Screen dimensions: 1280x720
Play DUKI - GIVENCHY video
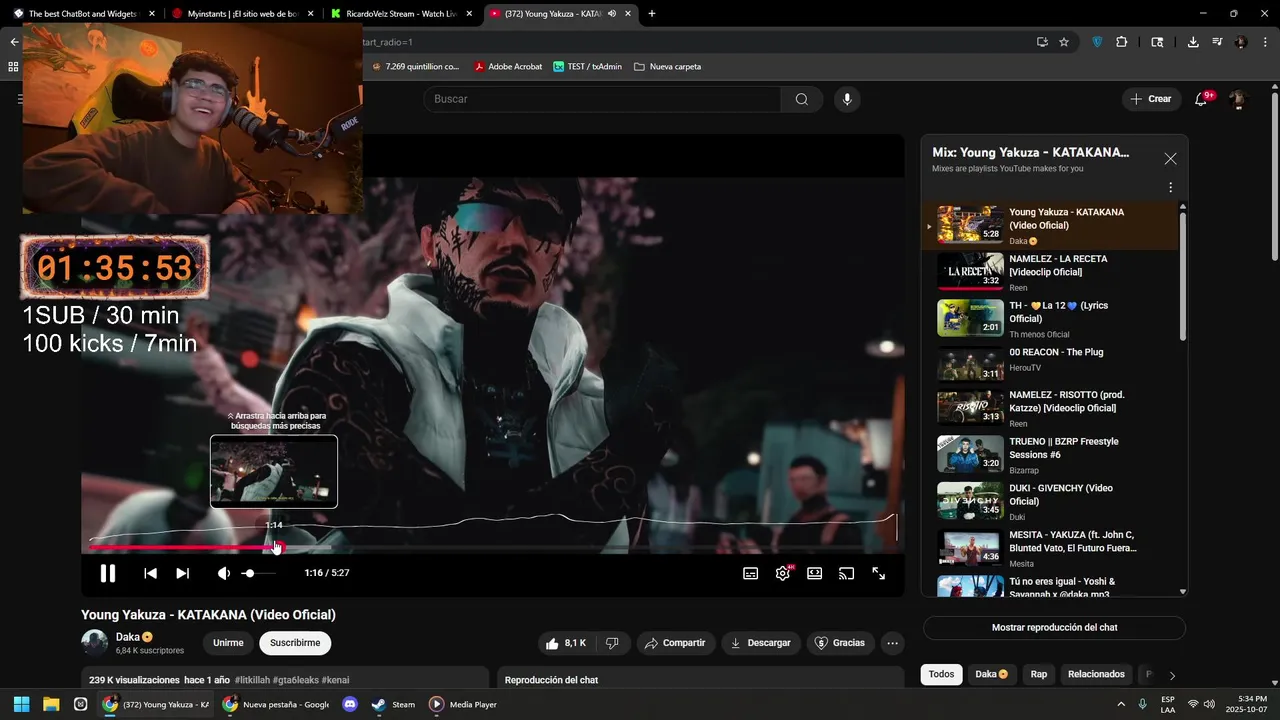(x=1050, y=501)
